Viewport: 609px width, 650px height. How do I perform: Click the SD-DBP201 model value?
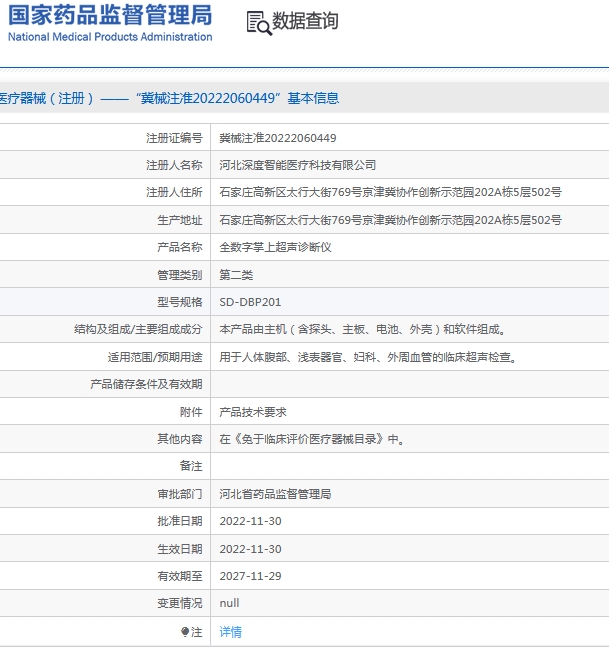tap(250, 302)
